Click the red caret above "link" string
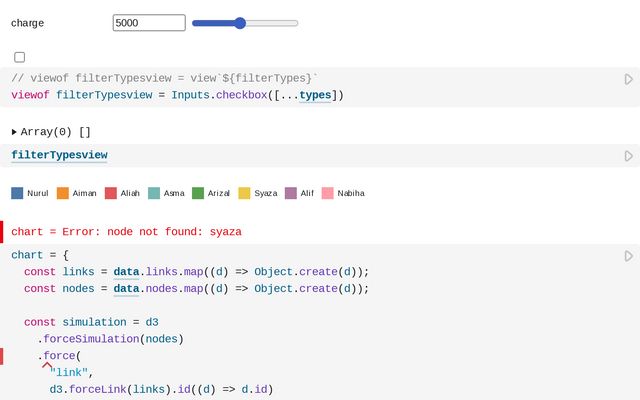 tap(46, 366)
